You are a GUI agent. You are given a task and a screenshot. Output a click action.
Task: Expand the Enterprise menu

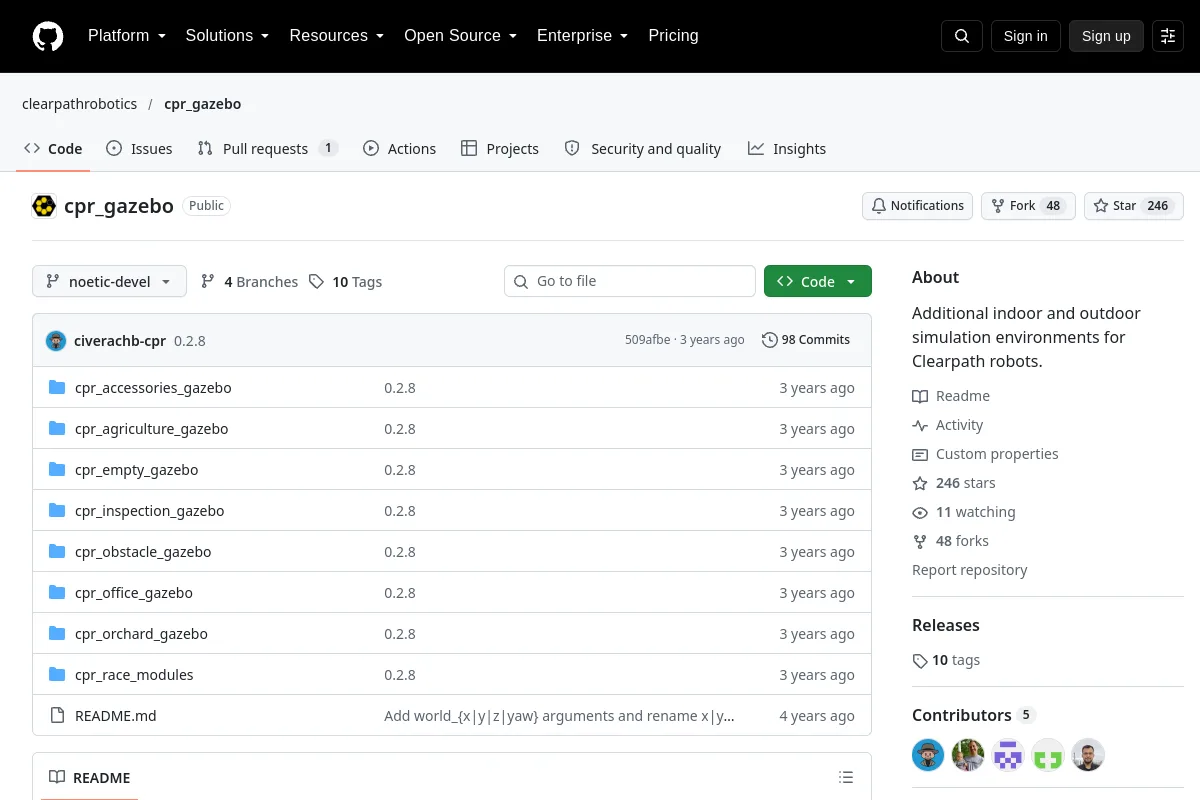583,36
